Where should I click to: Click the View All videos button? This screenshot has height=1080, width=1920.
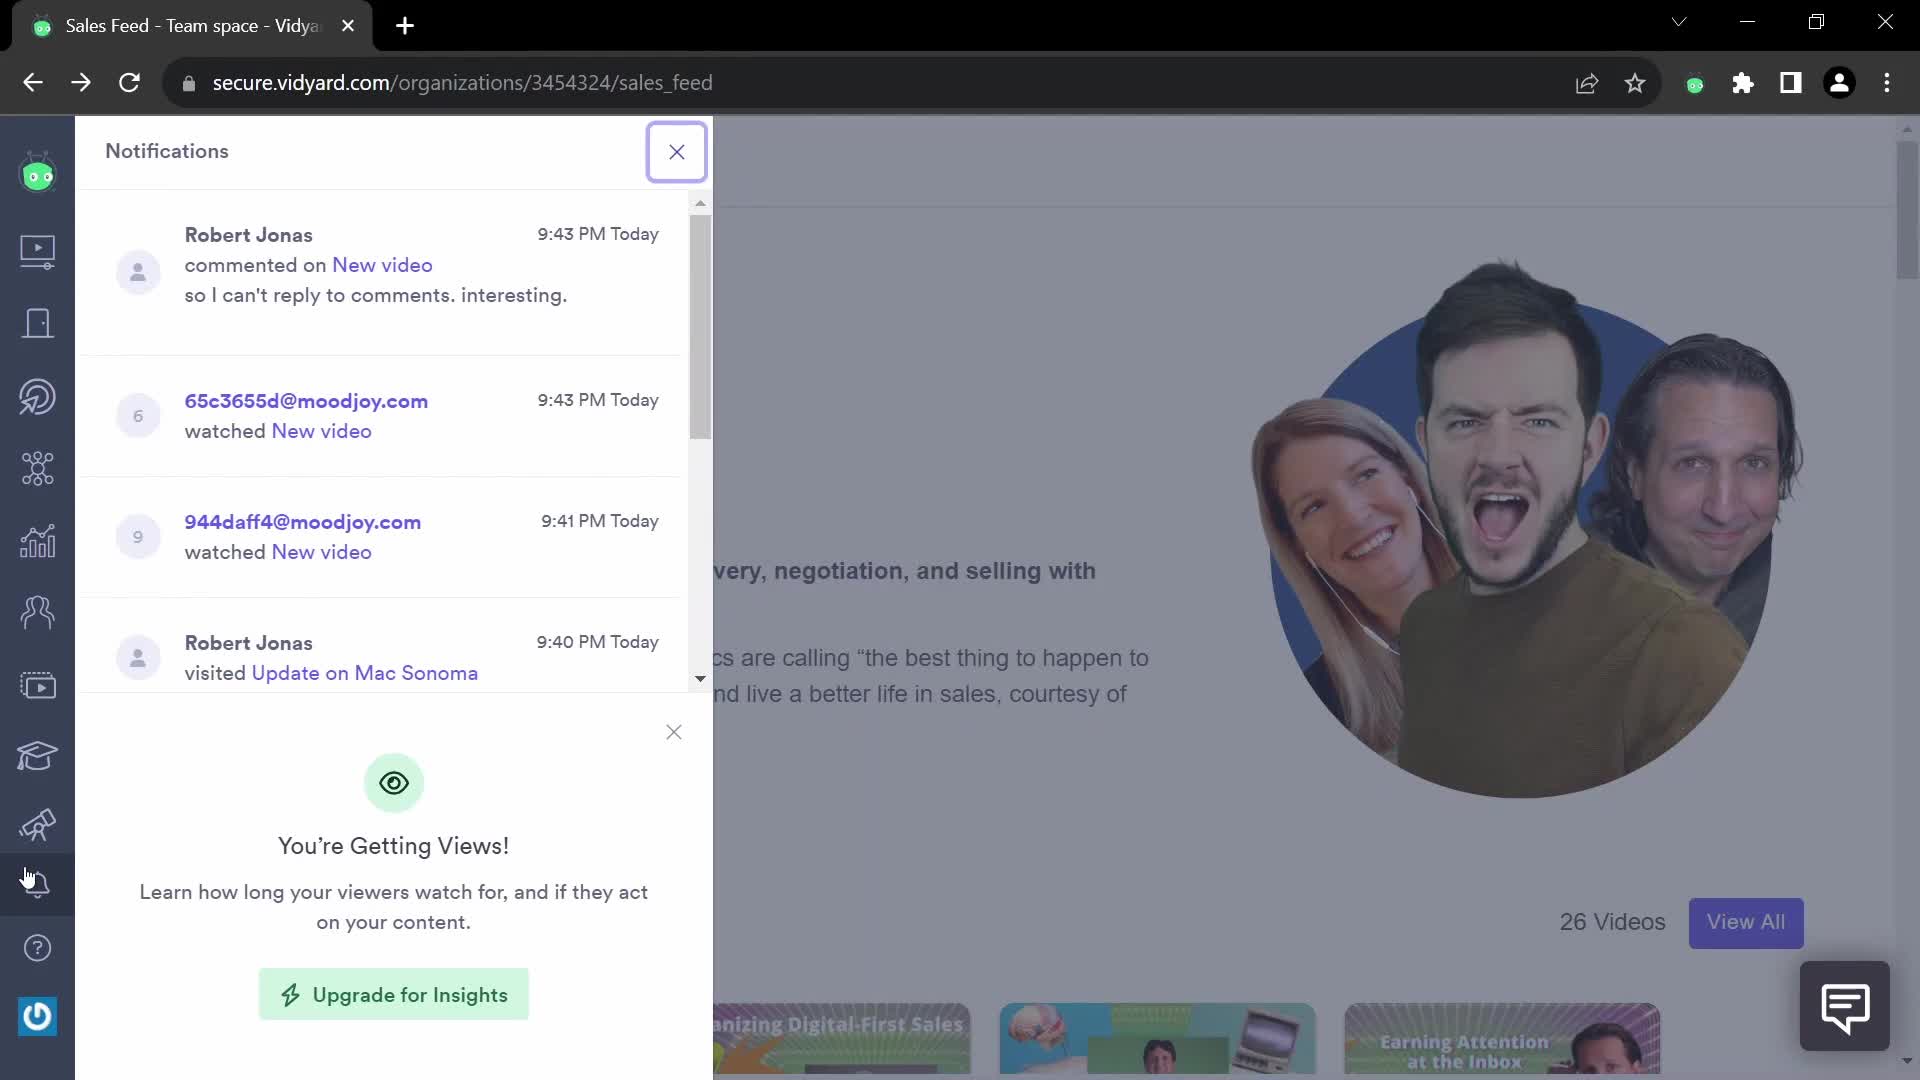tap(1746, 923)
